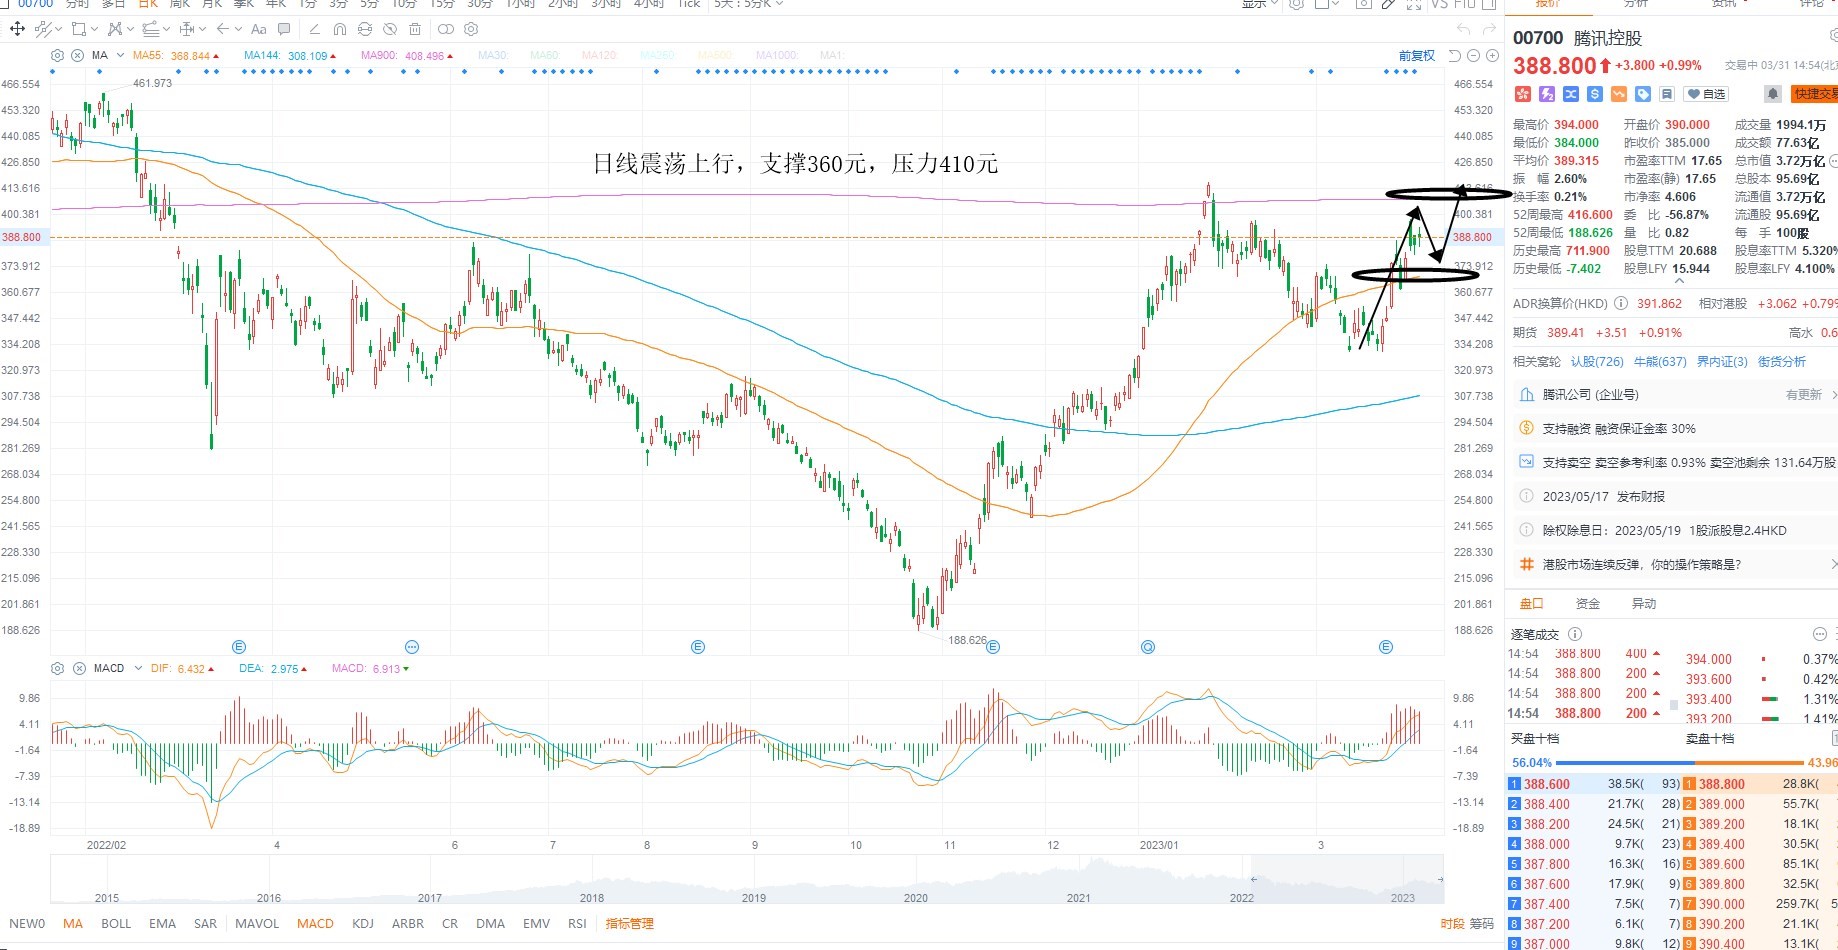Toggle the magnet snap tool
The height and width of the screenshot is (950, 1838).
click(x=340, y=29)
